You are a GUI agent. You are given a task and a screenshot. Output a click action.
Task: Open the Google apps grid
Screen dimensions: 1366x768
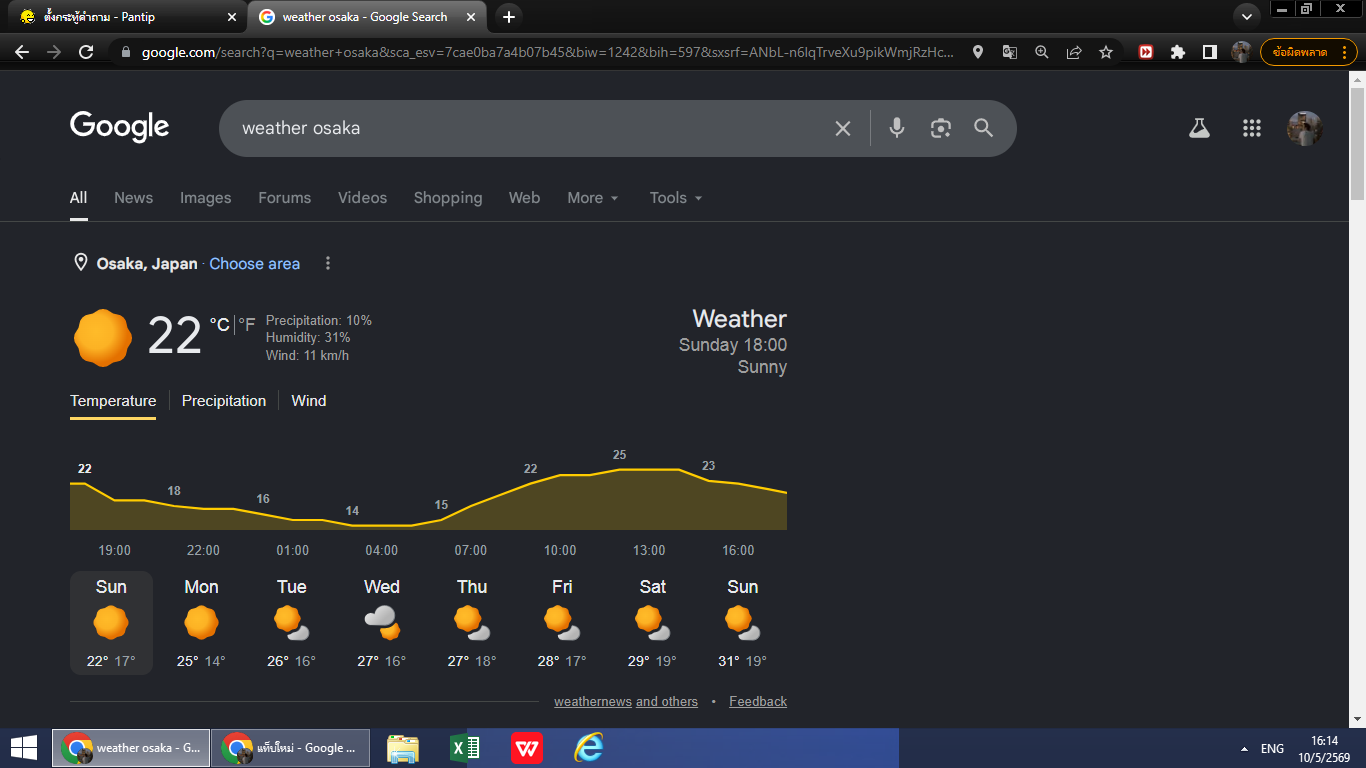pyautogui.click(x=1251, y=128)
